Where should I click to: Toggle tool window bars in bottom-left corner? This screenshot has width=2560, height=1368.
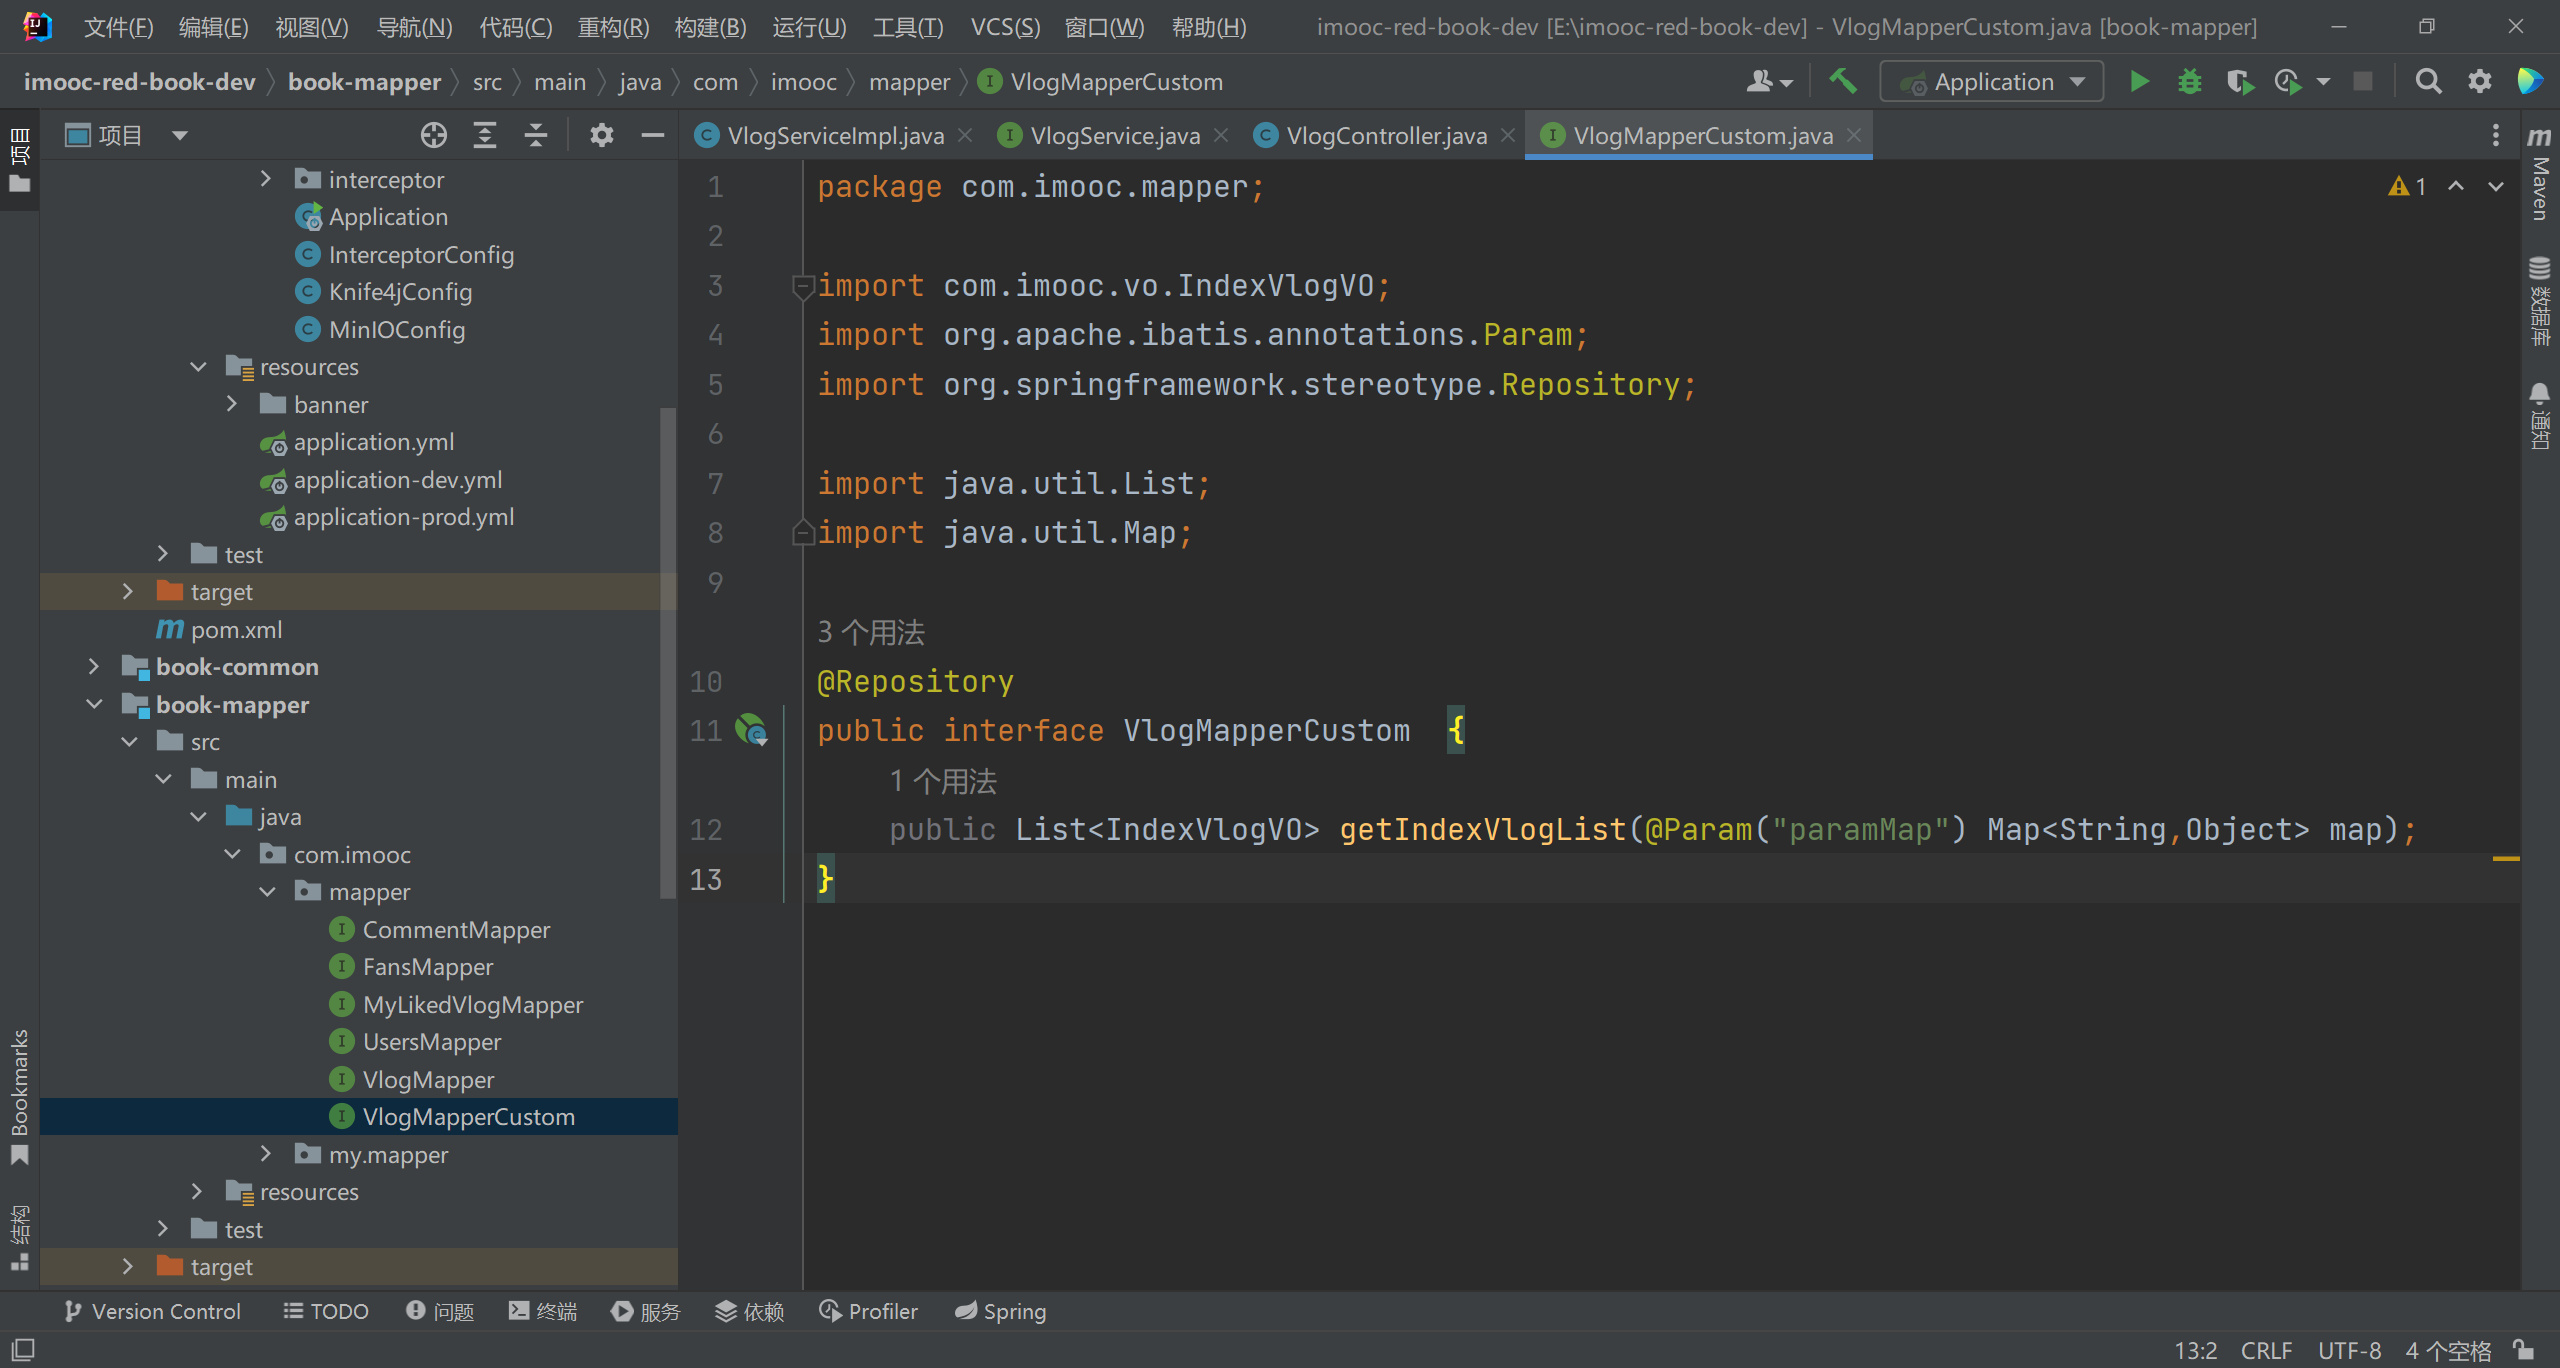coord(22,1350)
